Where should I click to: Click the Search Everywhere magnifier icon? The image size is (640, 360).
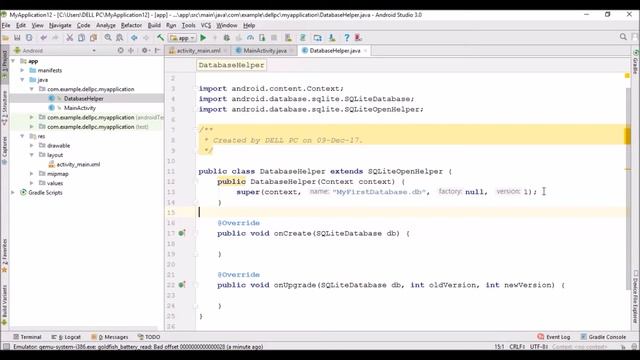pyautogui.click(x=623, y=37)
